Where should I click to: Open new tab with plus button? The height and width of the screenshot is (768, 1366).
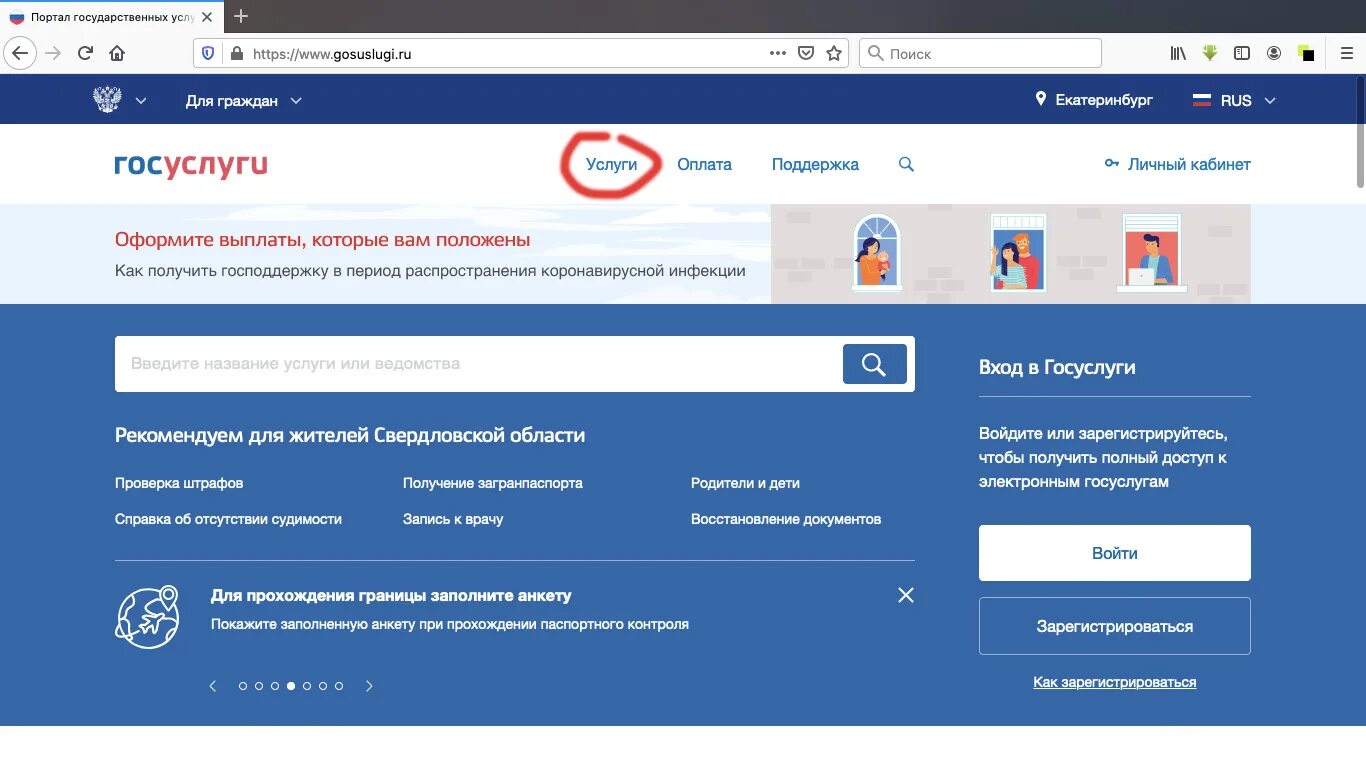tap(241, 16)
